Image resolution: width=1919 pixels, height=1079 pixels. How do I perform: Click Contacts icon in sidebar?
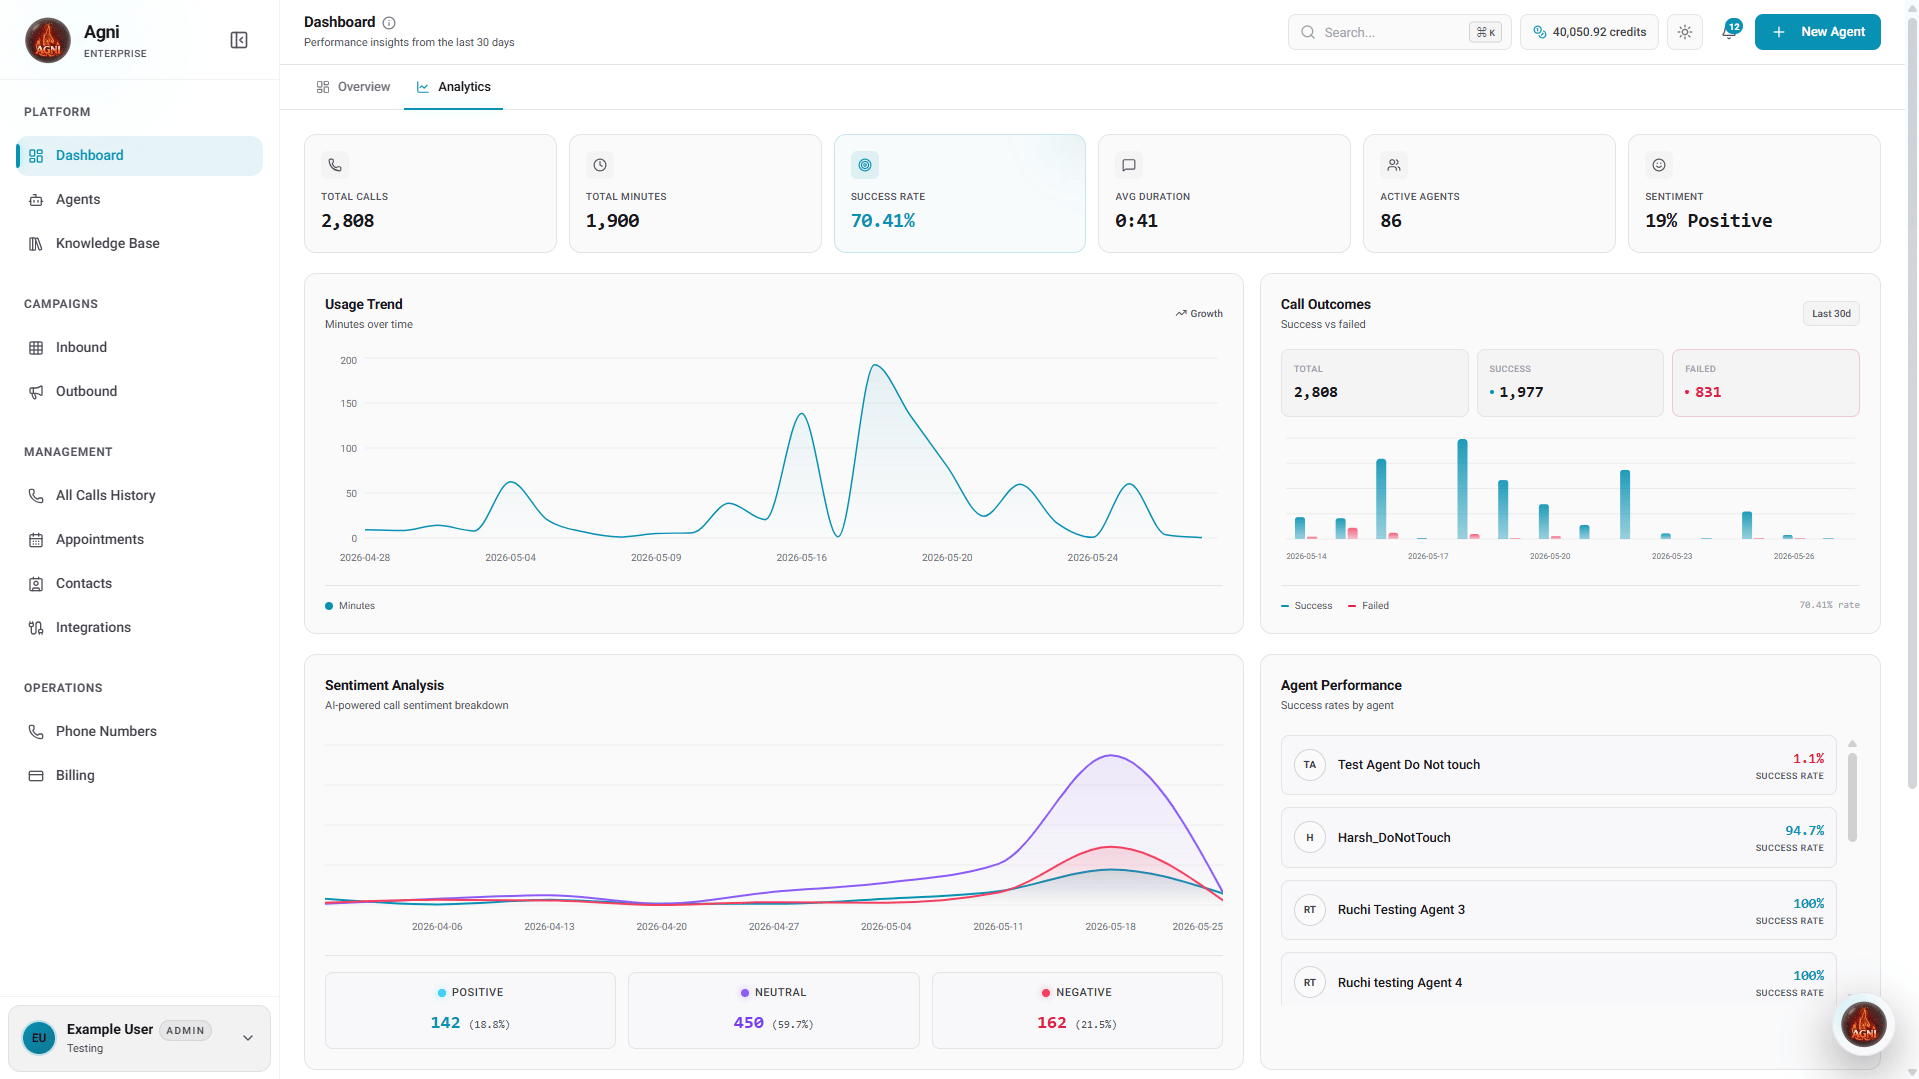[x=36, y=584]
